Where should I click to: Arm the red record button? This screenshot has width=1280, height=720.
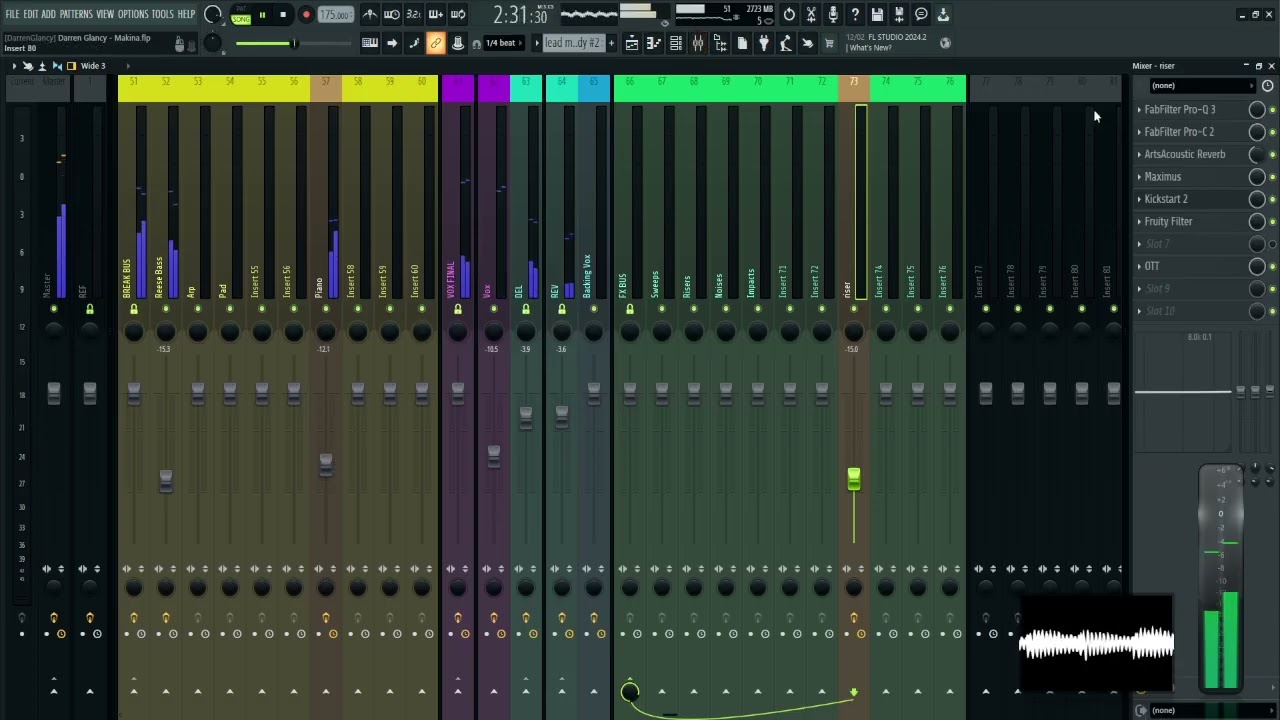point(306,15)
